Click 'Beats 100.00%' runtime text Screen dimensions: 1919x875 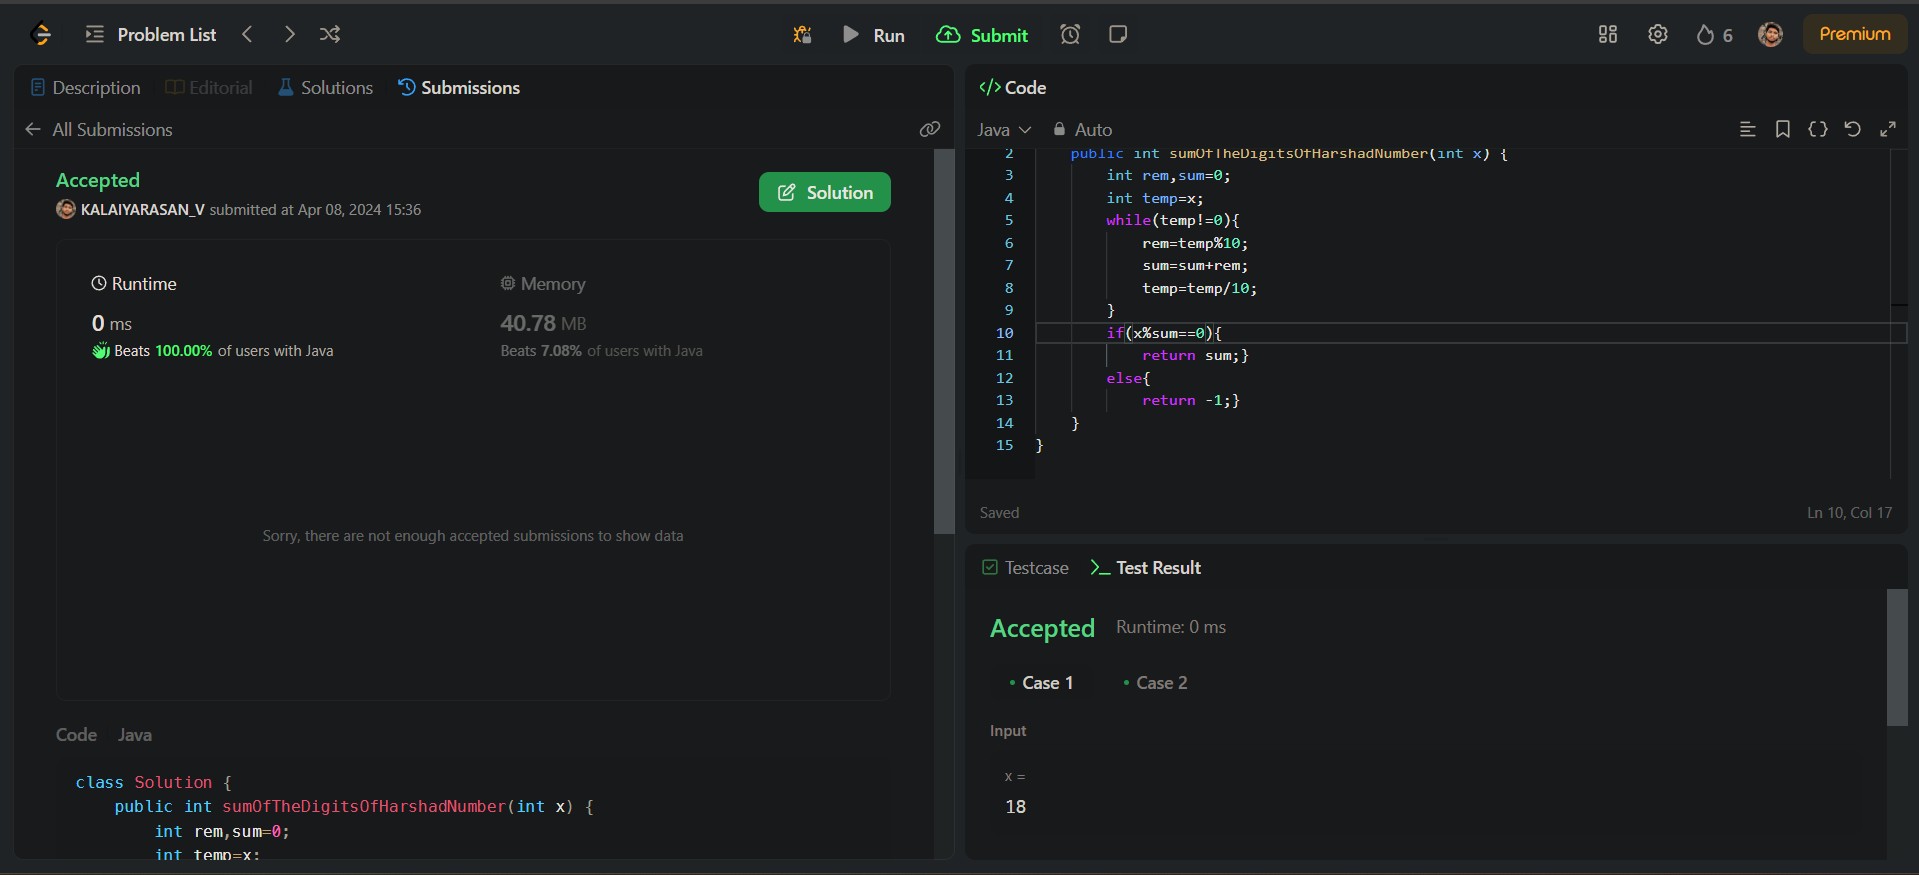point(163,351)
